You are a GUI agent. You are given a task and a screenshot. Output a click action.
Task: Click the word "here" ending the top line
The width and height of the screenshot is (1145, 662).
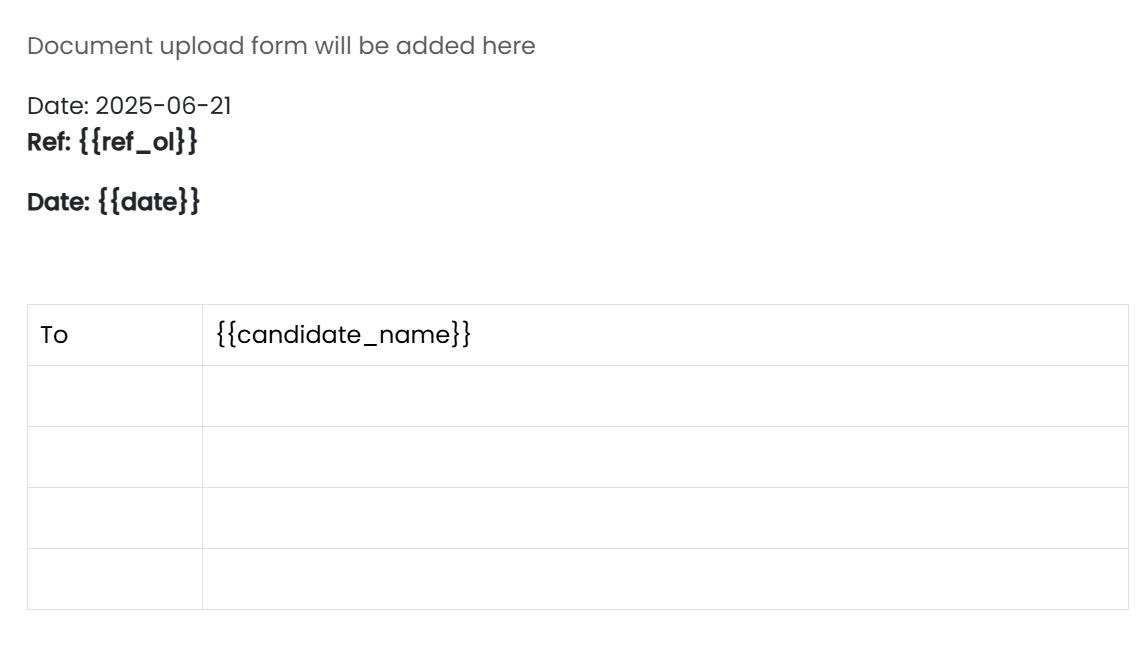[508, 46]
